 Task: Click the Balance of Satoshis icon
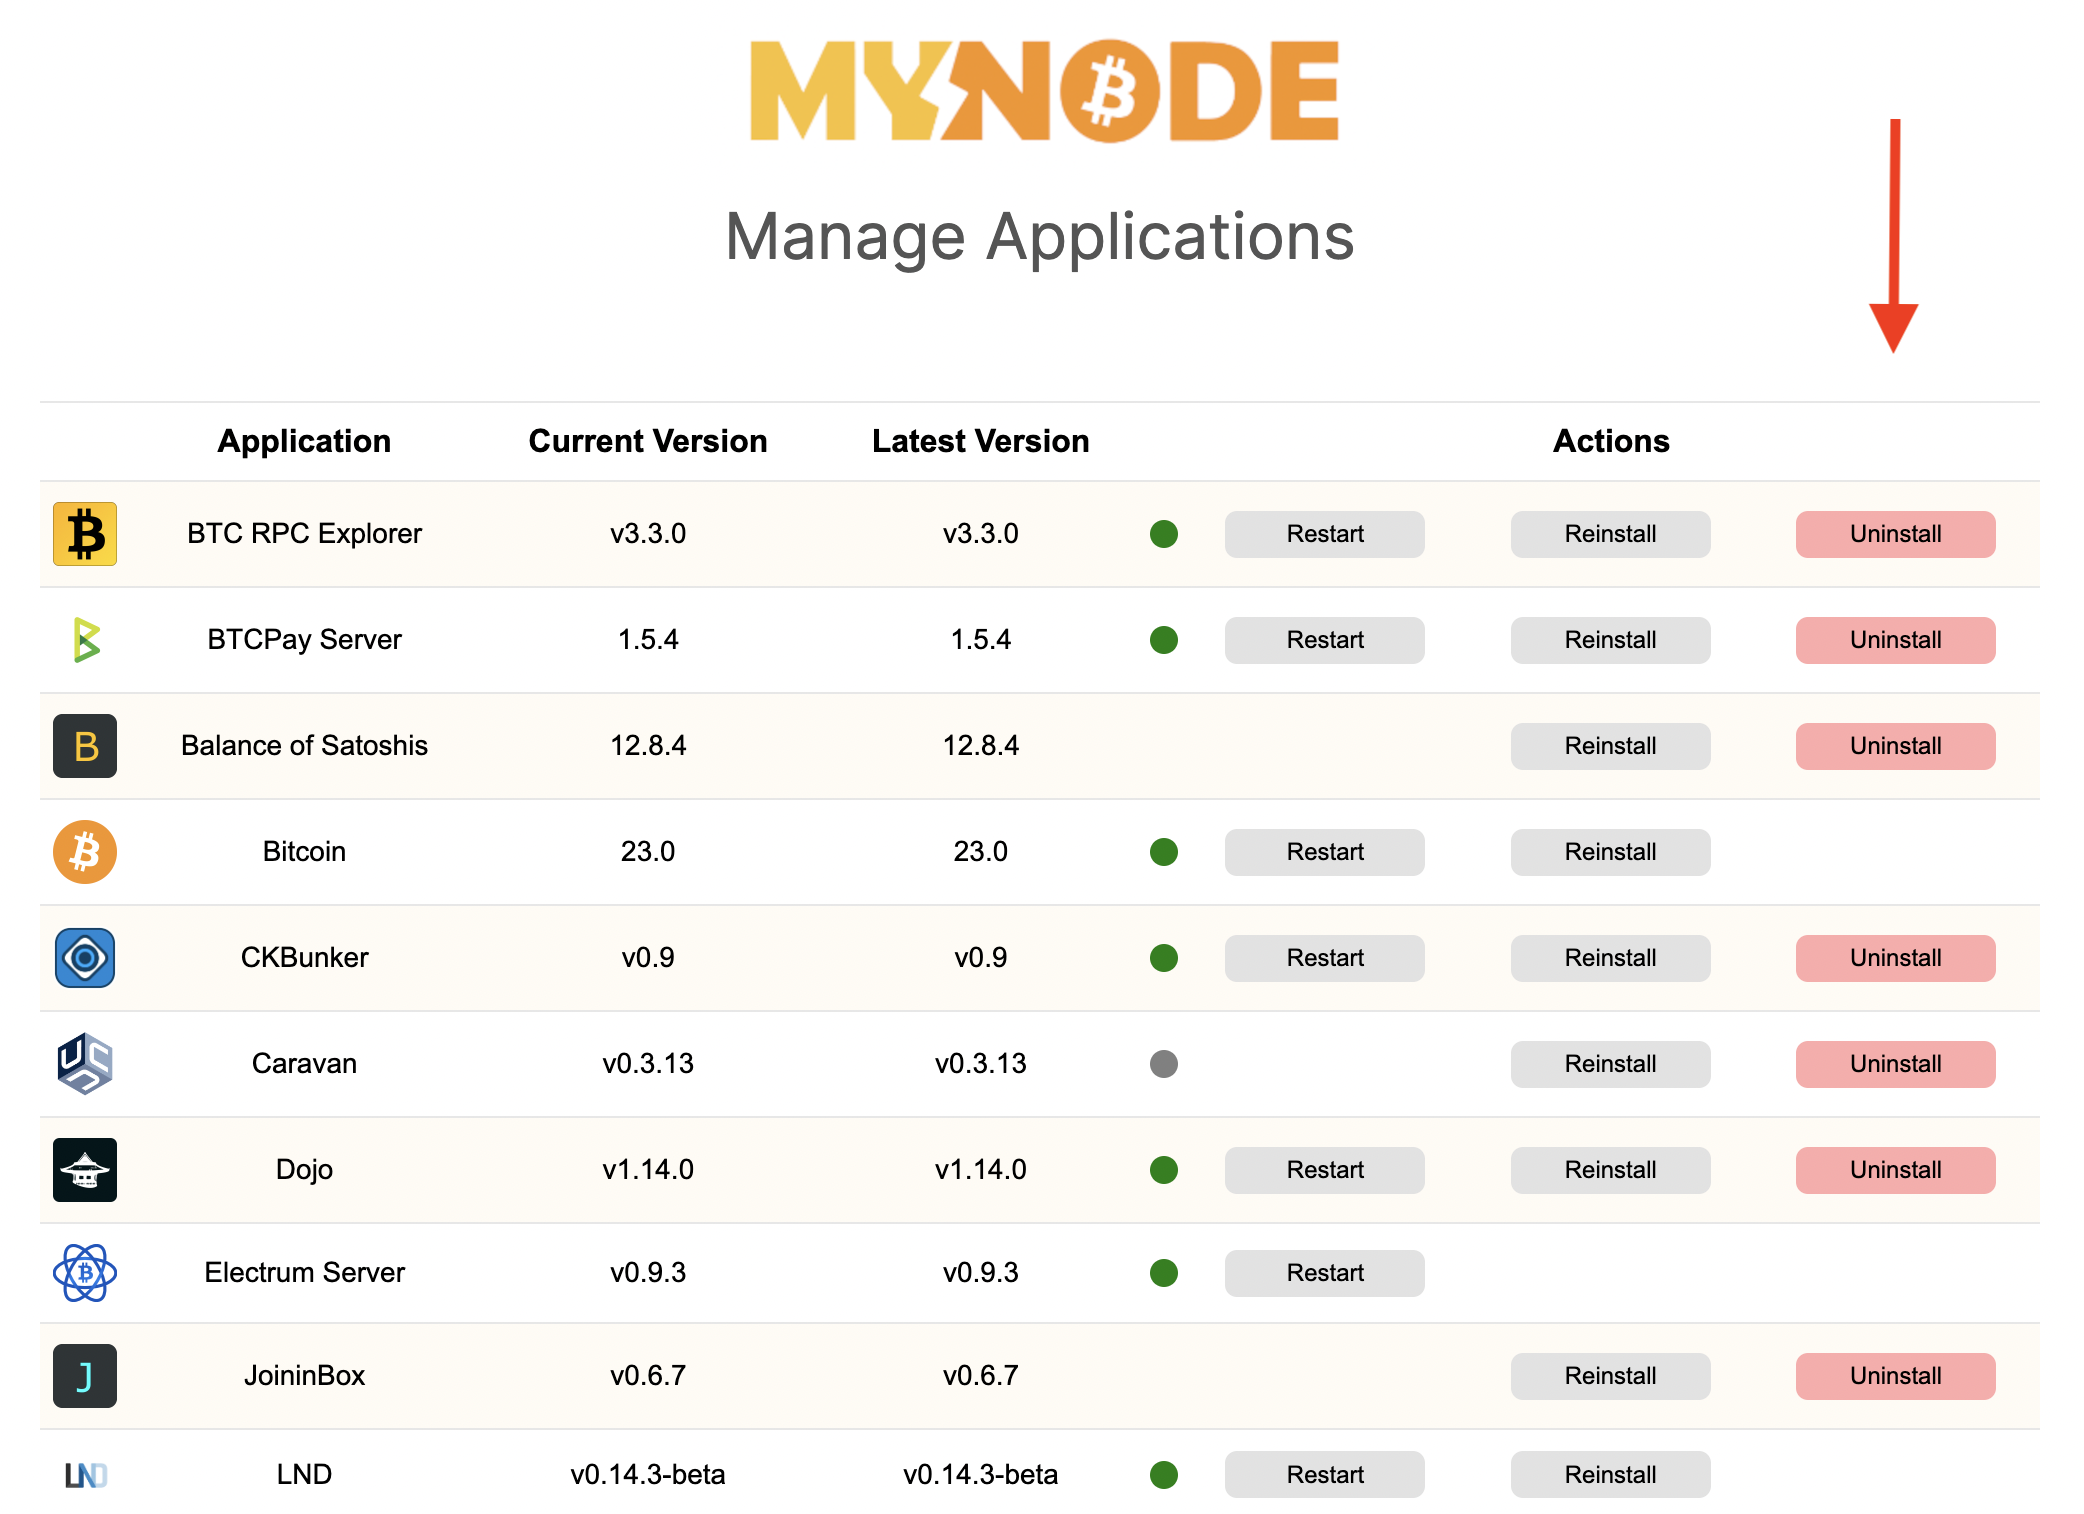click(x=85, y=746)
